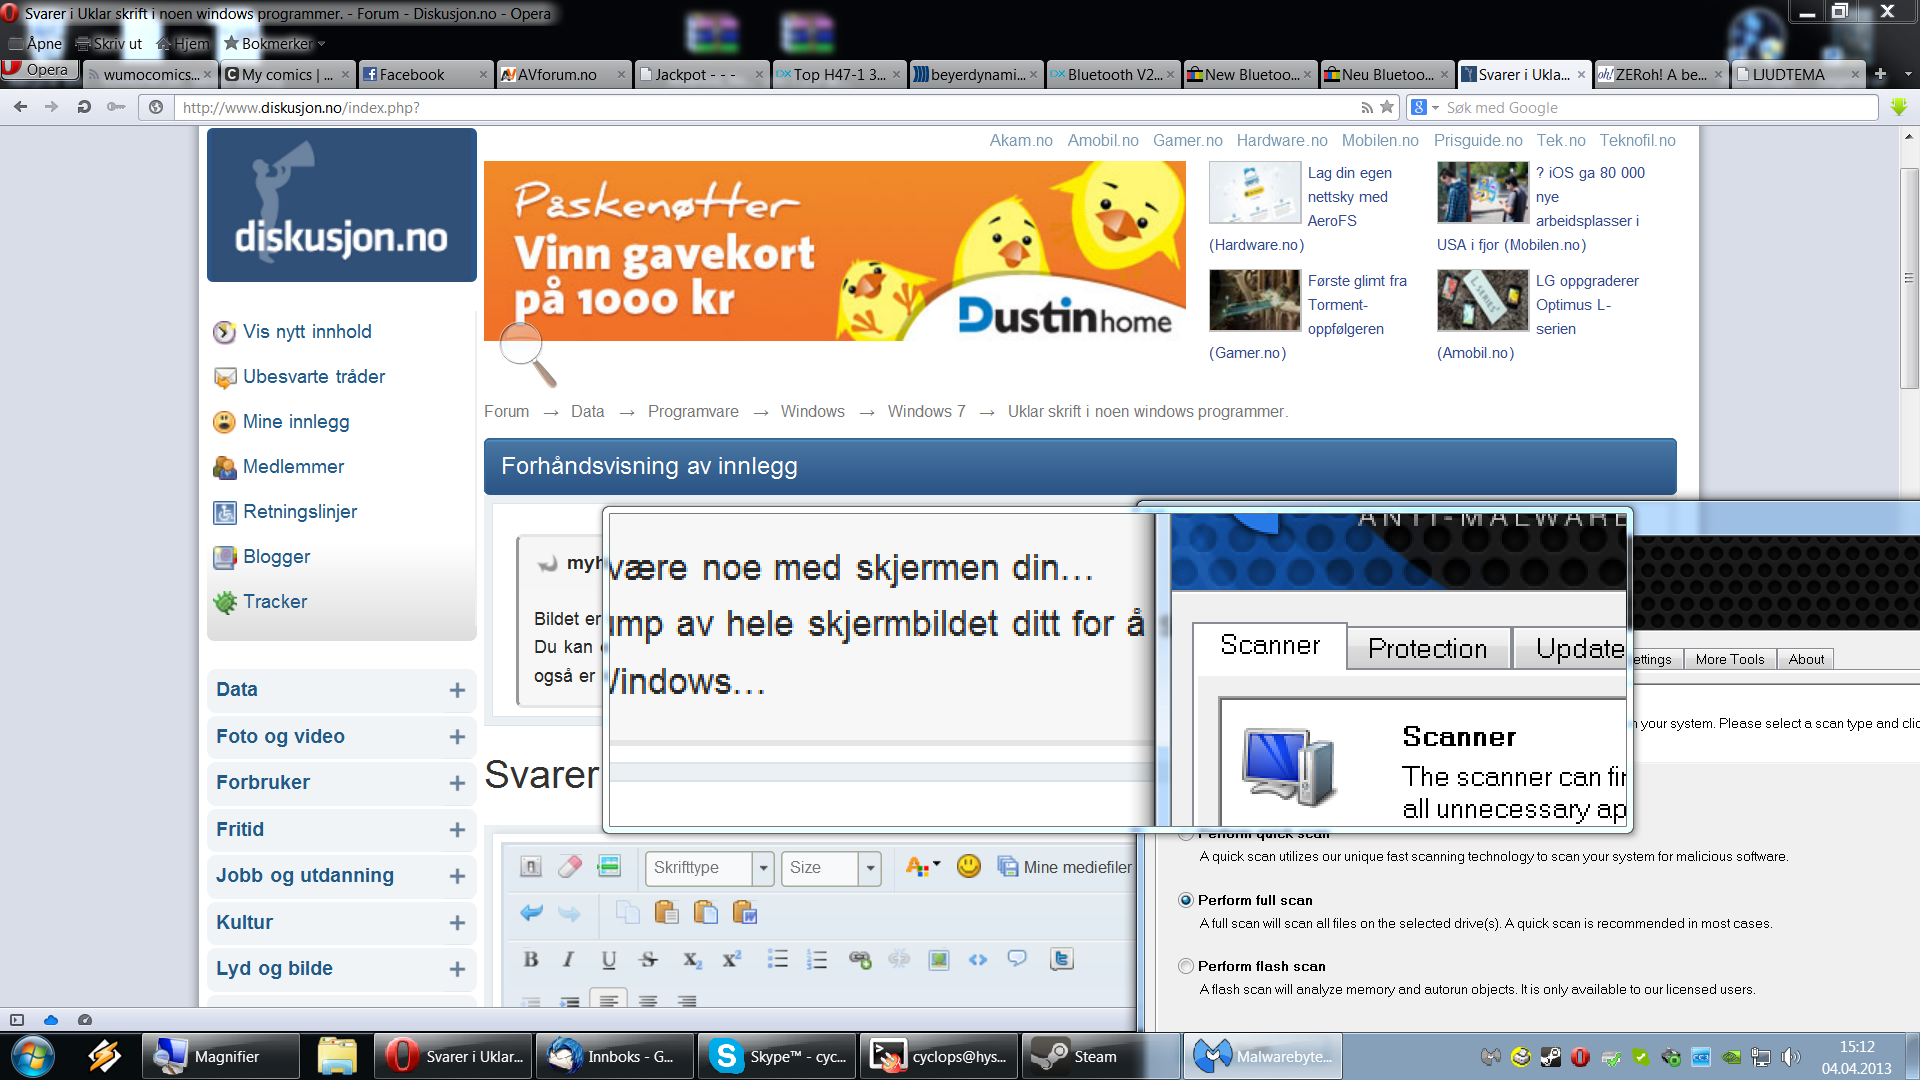Open Vis nytt innhold link
This screenshot has width=1920, height=1080.
coord(307,331)
